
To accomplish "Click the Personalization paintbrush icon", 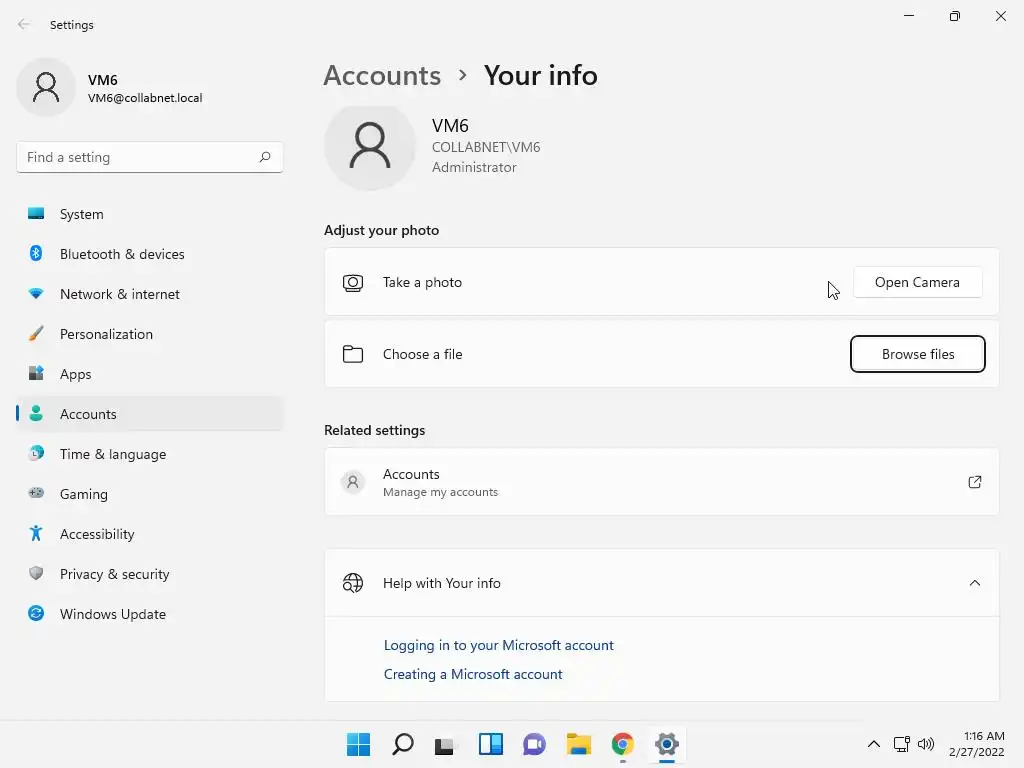I will [x=36, y=334].
